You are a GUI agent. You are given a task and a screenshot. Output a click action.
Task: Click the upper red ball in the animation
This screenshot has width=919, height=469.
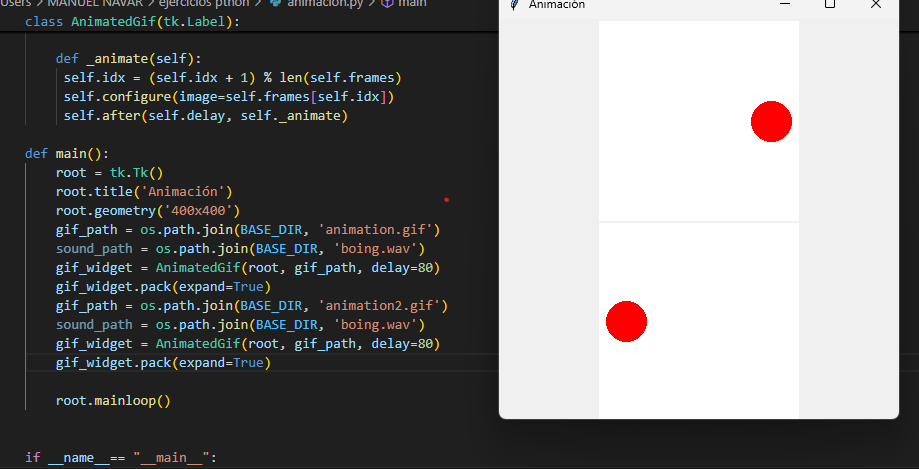pos(771,121)
